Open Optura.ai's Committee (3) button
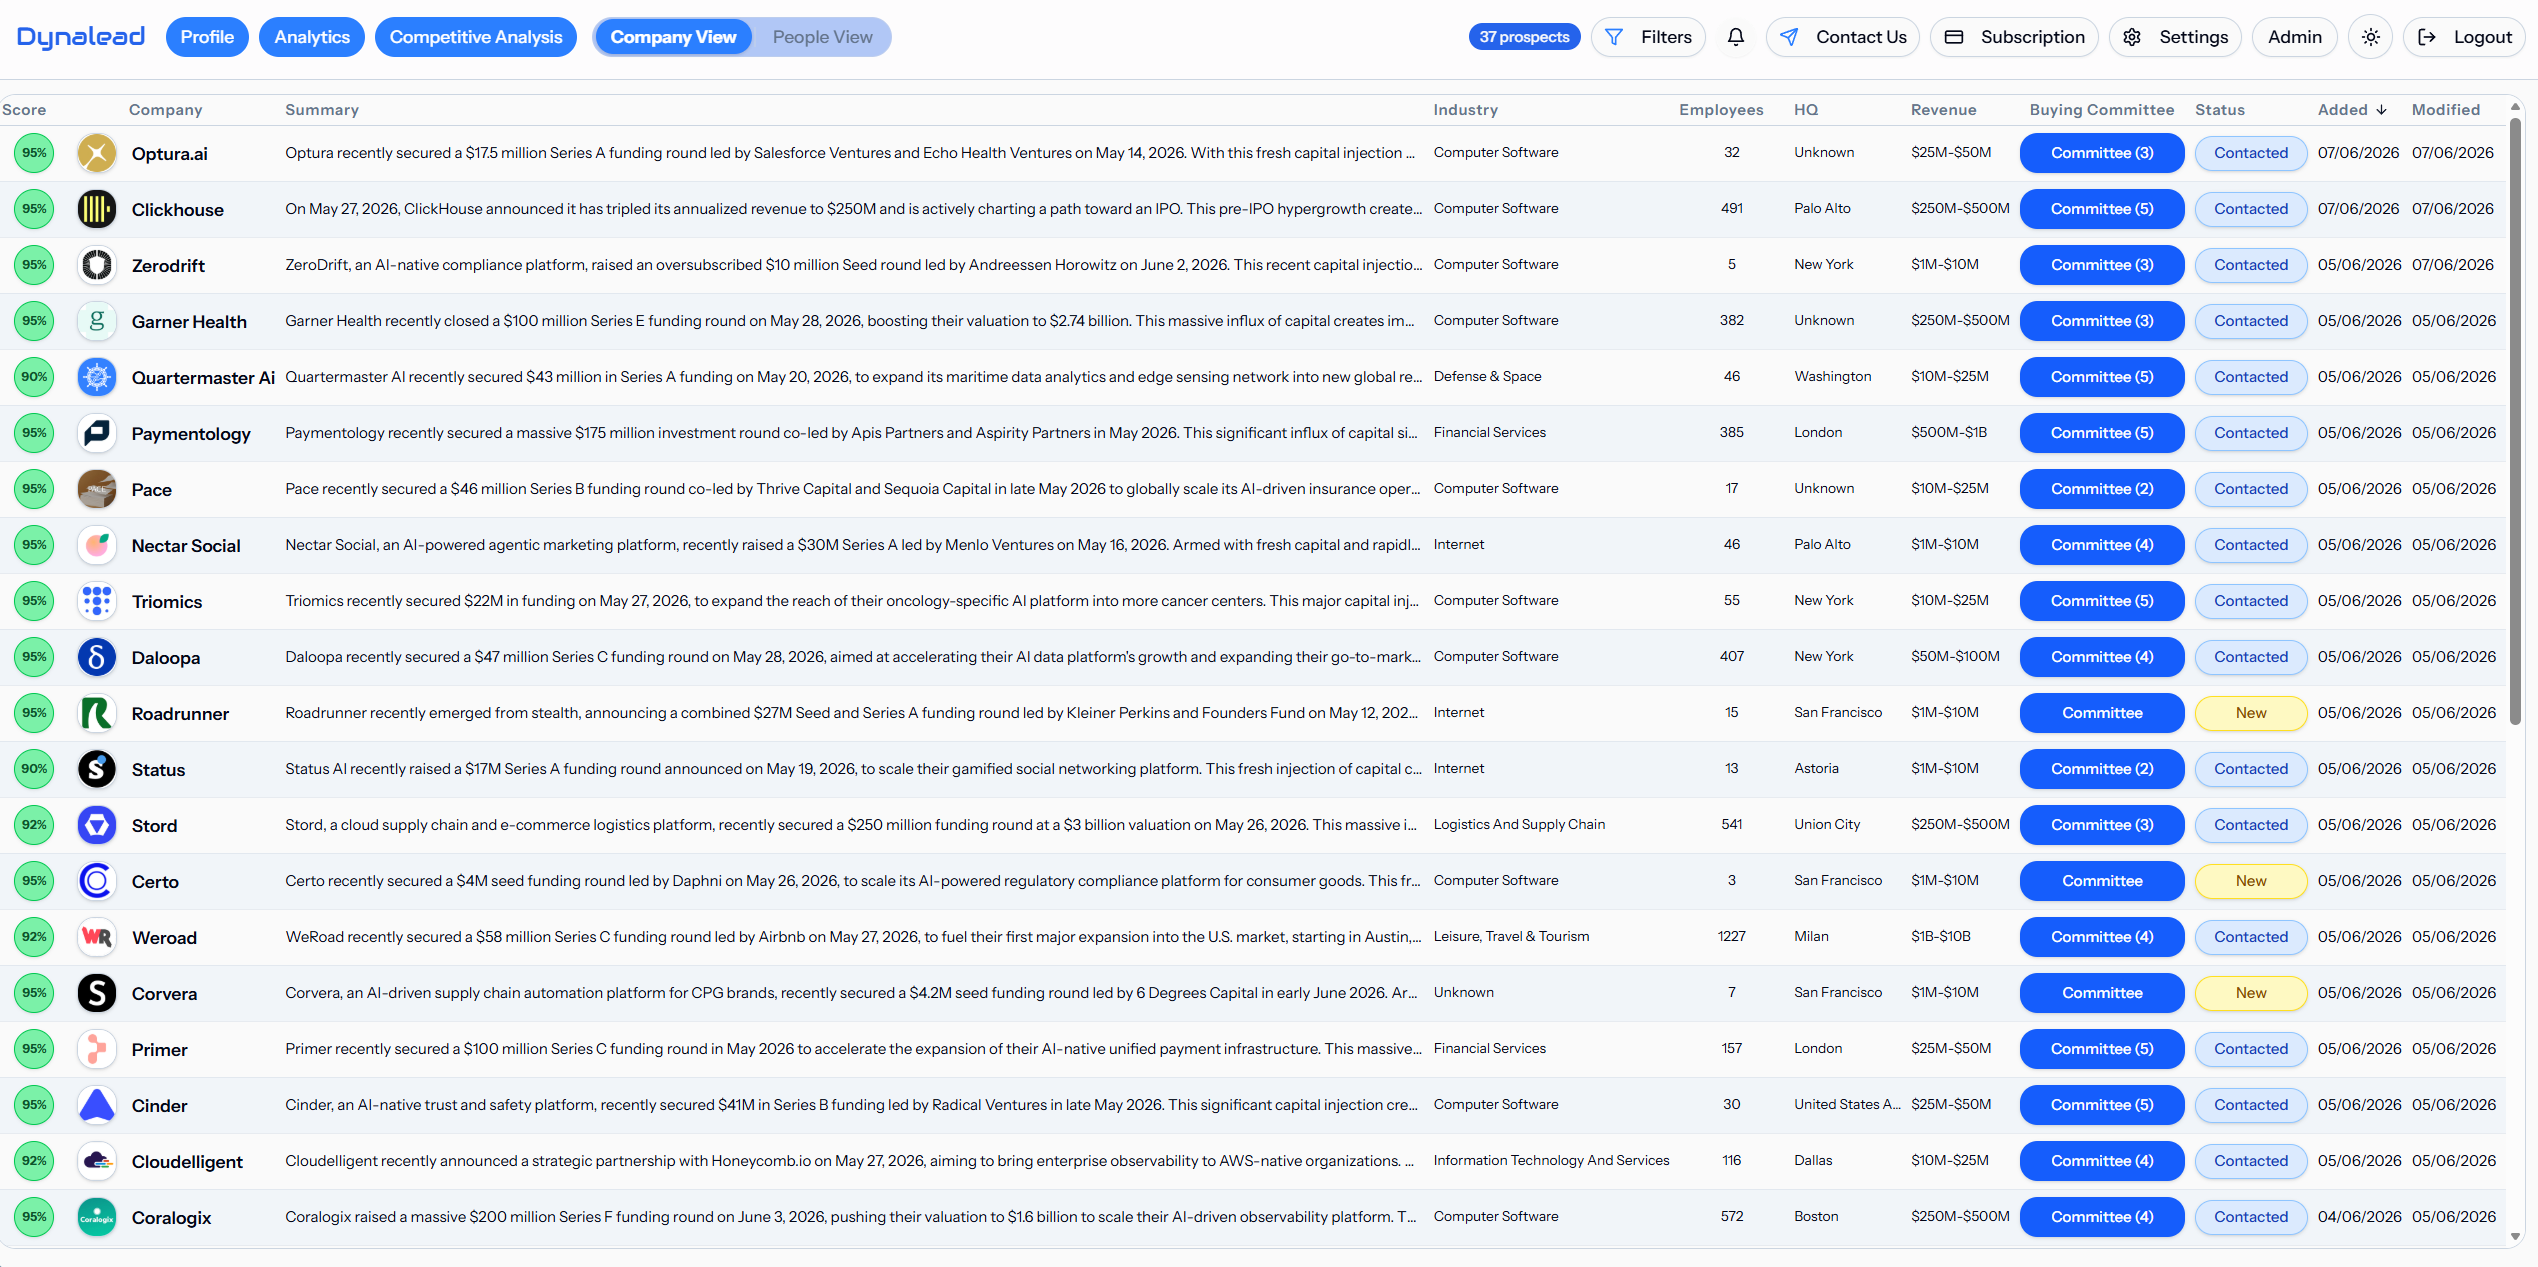Viewport: 2538px width, 1267px height. tap(2102, 153)
